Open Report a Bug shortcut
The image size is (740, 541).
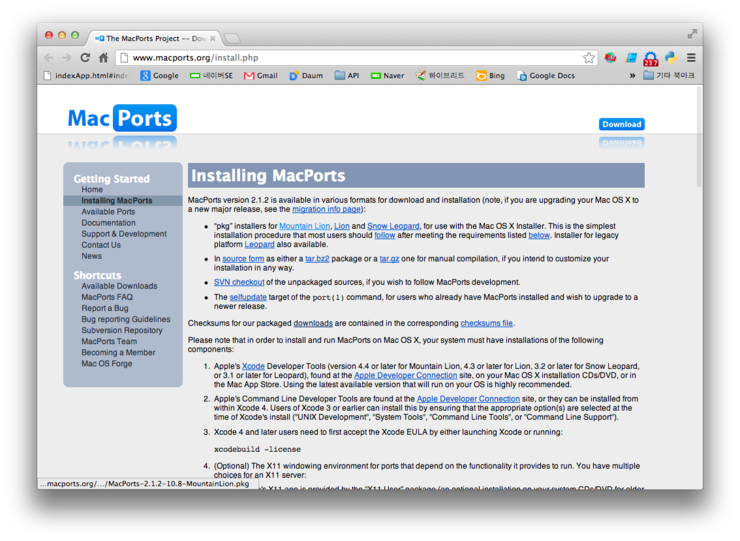[105, 308]
